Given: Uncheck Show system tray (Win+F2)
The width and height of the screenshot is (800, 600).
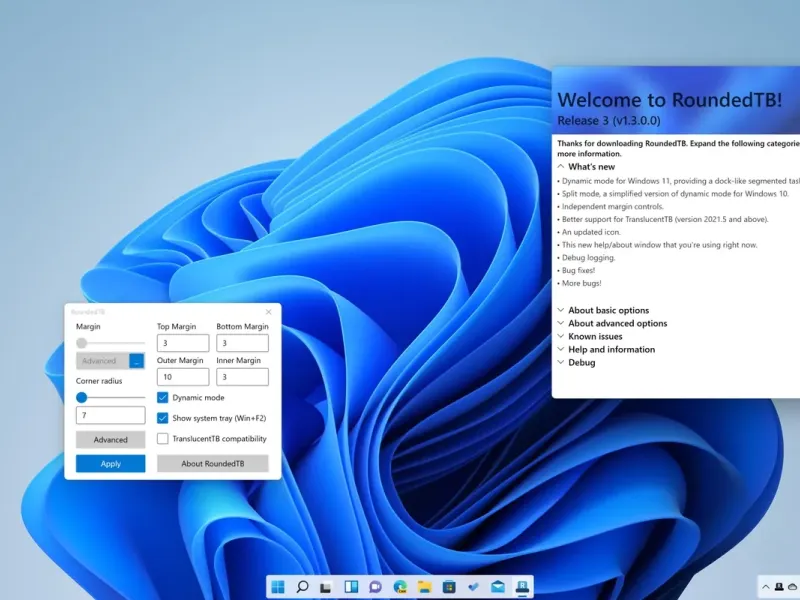Looking at the screenshot, I should coord(163,418).
